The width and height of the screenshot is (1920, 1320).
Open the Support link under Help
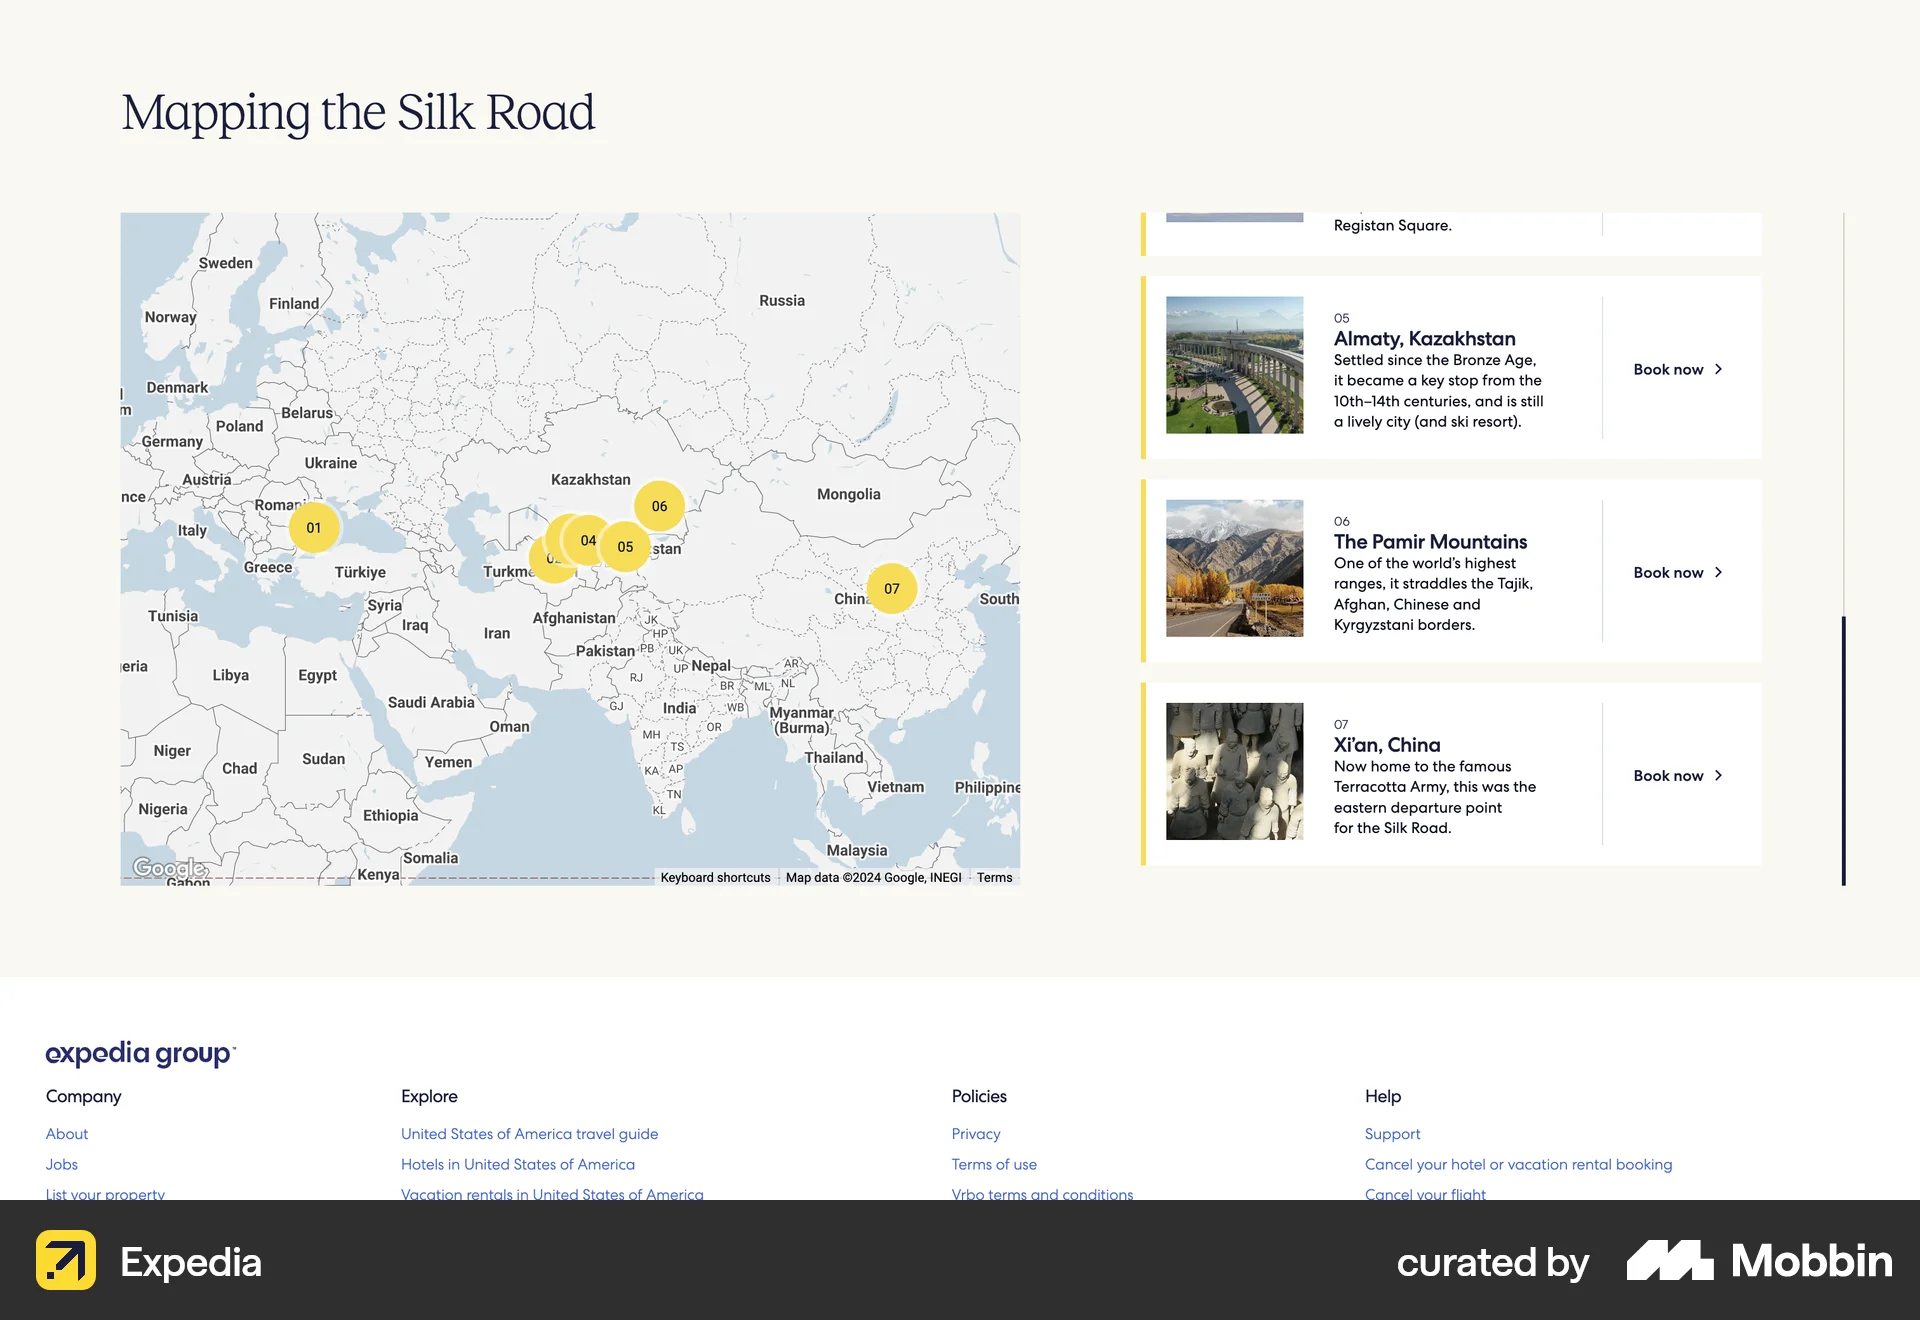pos(1392,1133)
